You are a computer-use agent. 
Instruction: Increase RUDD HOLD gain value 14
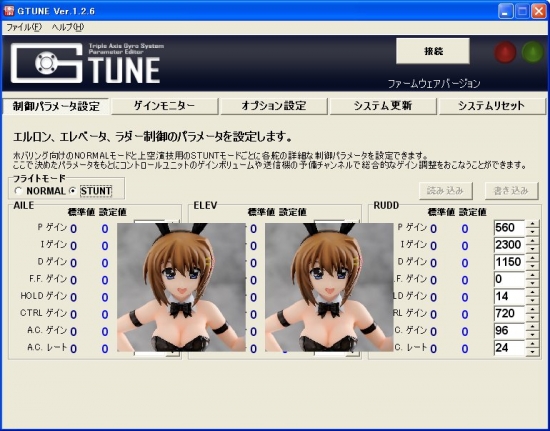point(532,292)
